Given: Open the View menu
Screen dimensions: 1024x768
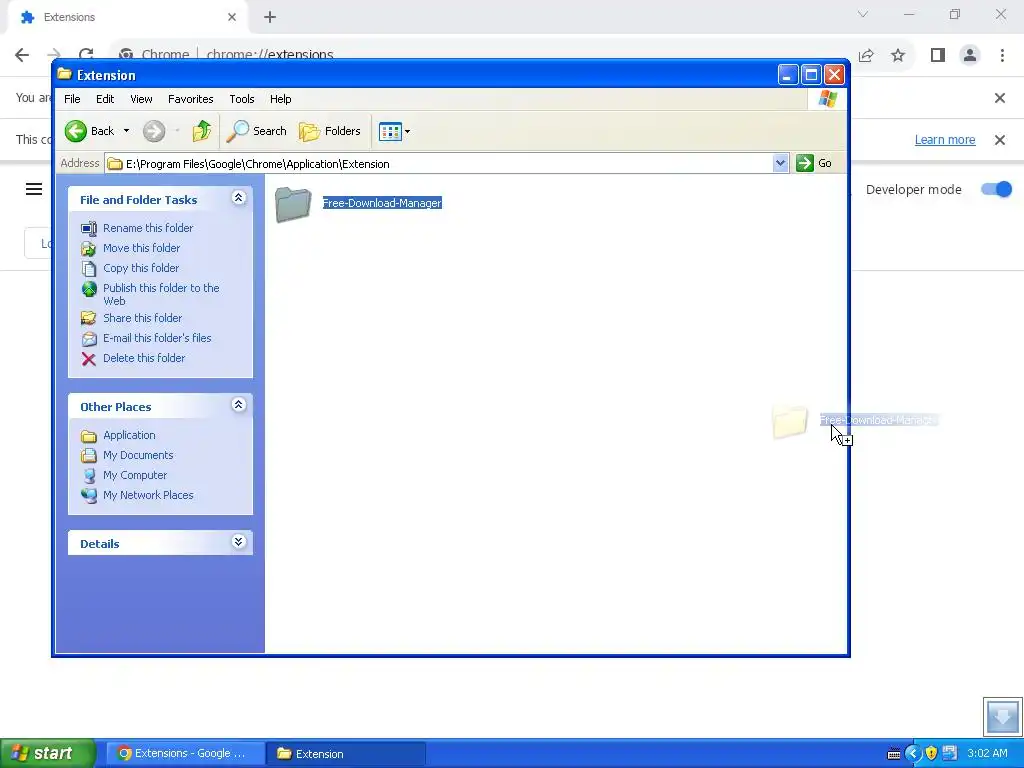Looking at the screenshot, I should point(141,99).
